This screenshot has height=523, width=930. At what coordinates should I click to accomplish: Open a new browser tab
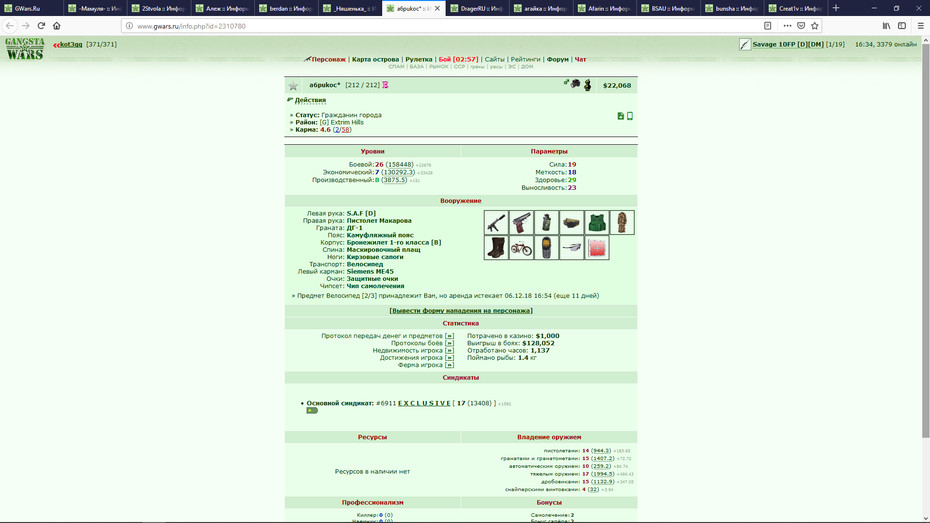[x=836, y=8]
